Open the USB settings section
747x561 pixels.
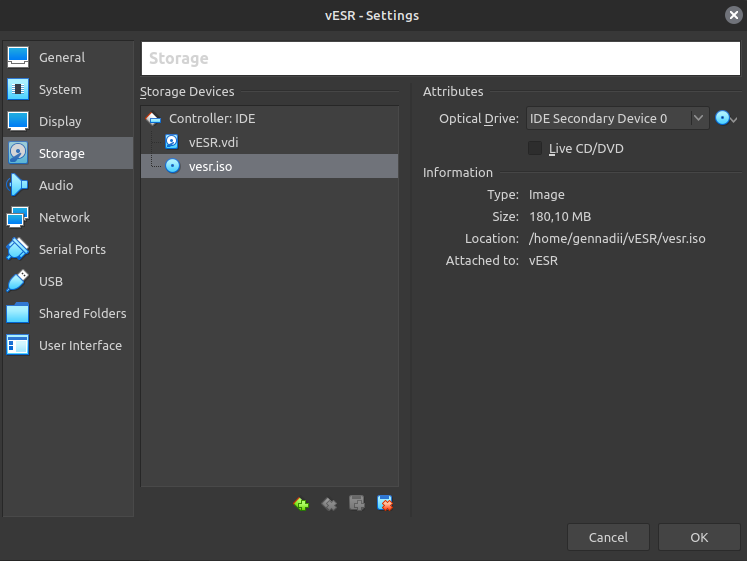51,282
